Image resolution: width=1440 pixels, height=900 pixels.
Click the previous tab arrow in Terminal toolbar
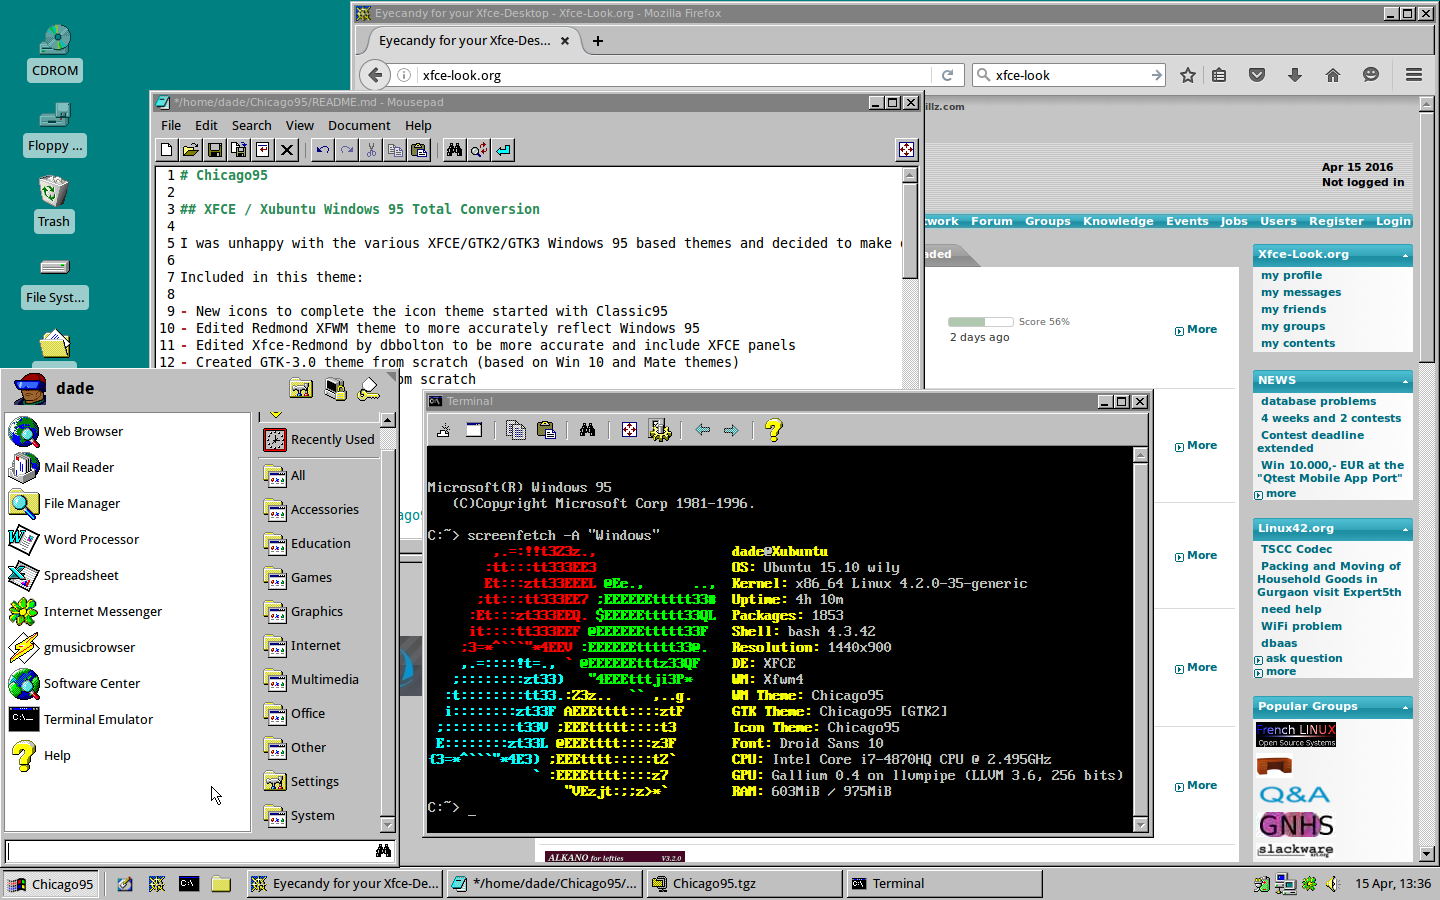click(703, 430)
